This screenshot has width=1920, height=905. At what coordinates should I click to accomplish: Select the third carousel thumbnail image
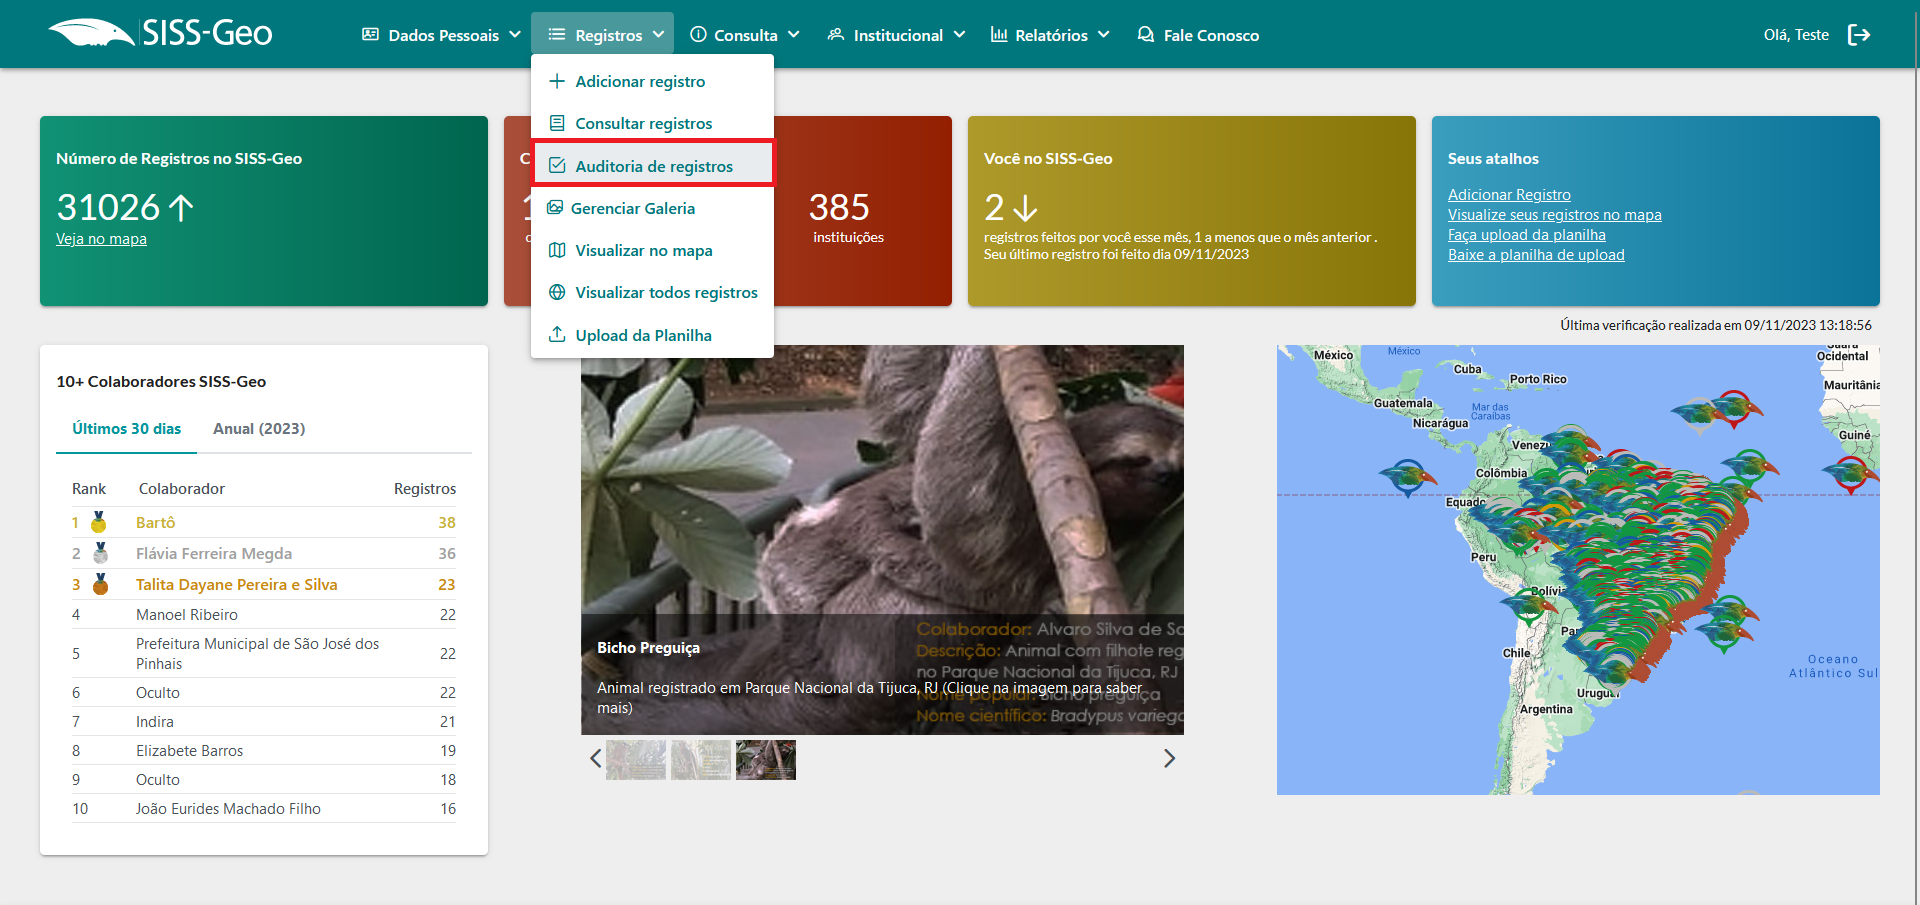pos(765,760)
